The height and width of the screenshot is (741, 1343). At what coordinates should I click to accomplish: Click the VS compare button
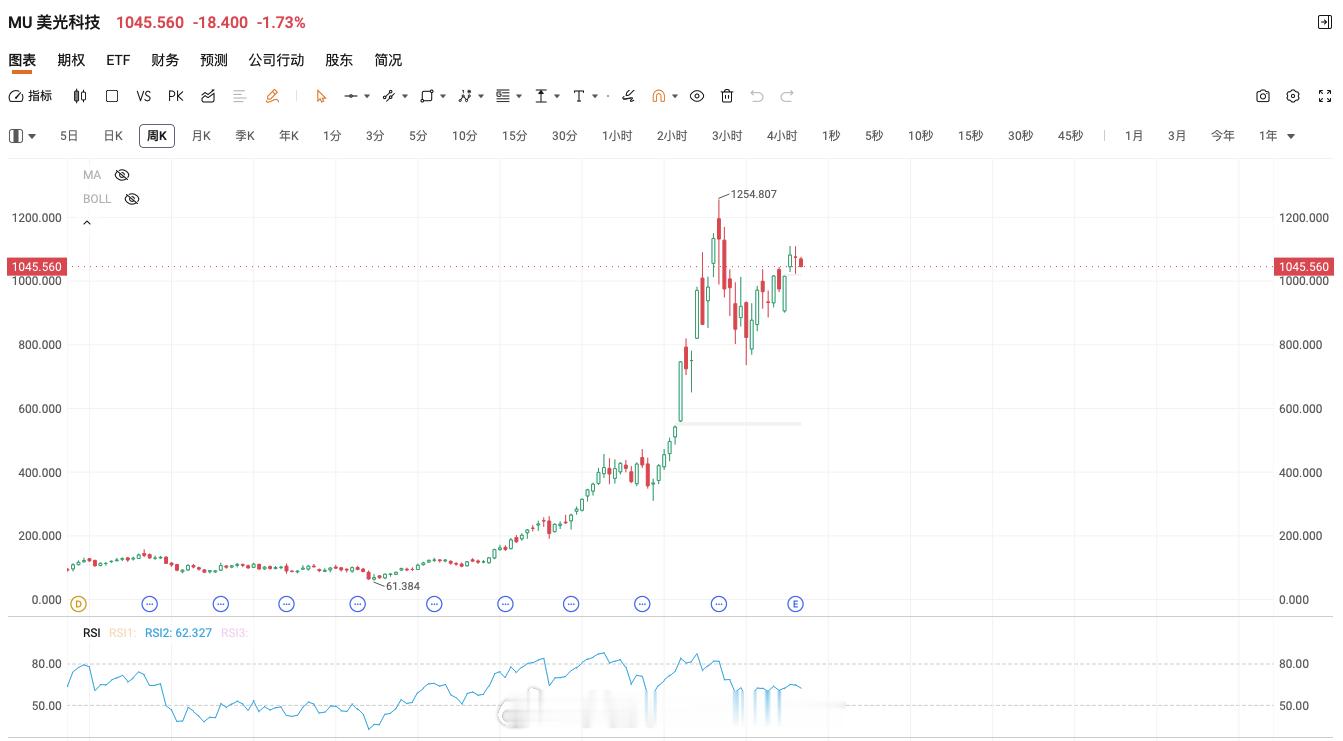click(144, 96)
